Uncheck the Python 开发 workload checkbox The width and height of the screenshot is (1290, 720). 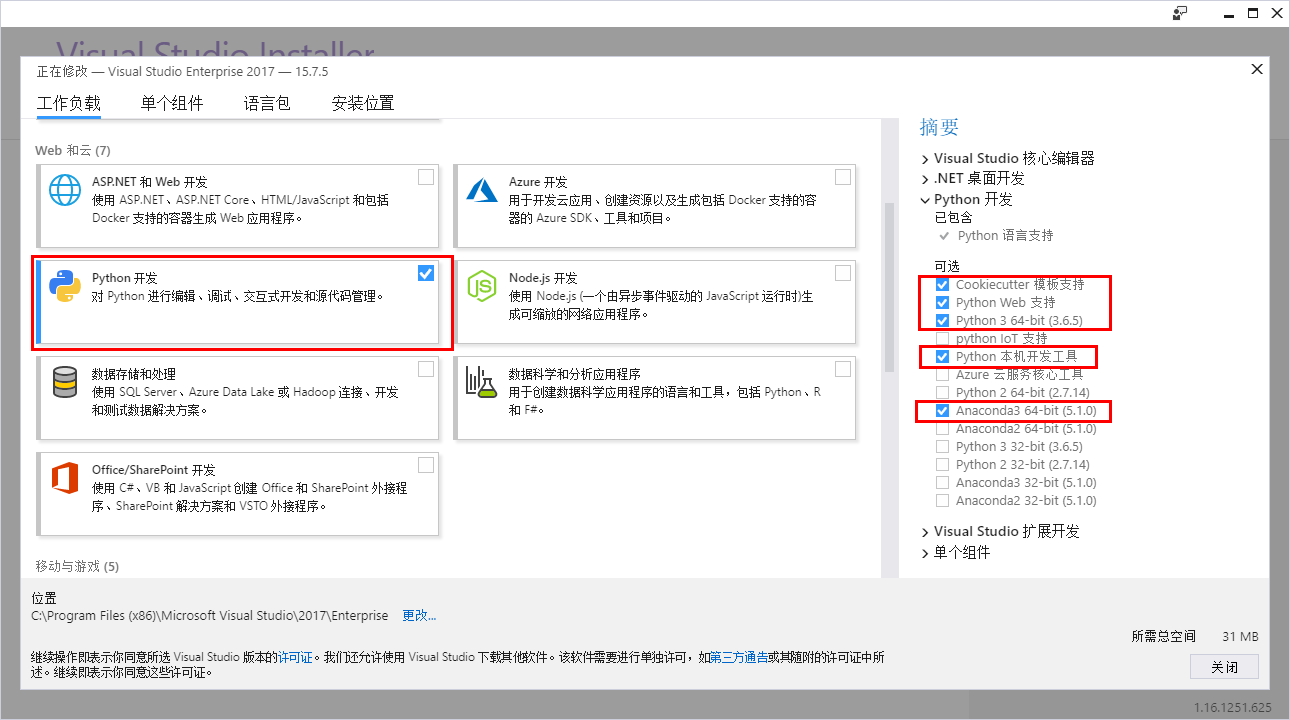(426, 273)
